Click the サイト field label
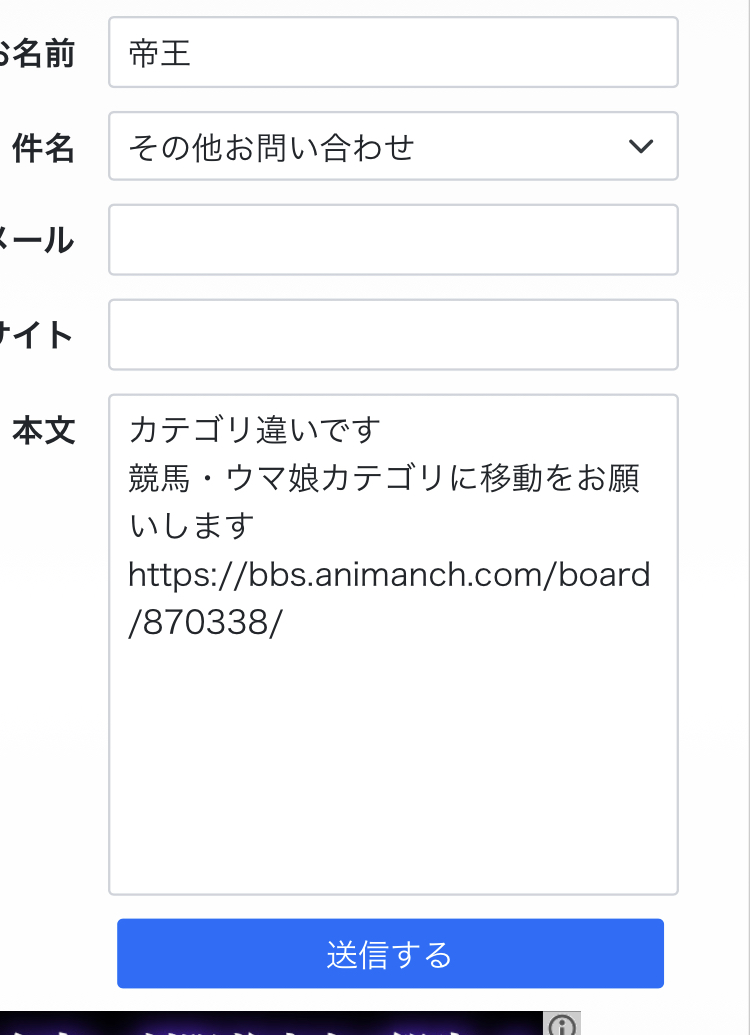Image resolution: width=750 pixels, height=1035 pixels. (x=36, y=335)
